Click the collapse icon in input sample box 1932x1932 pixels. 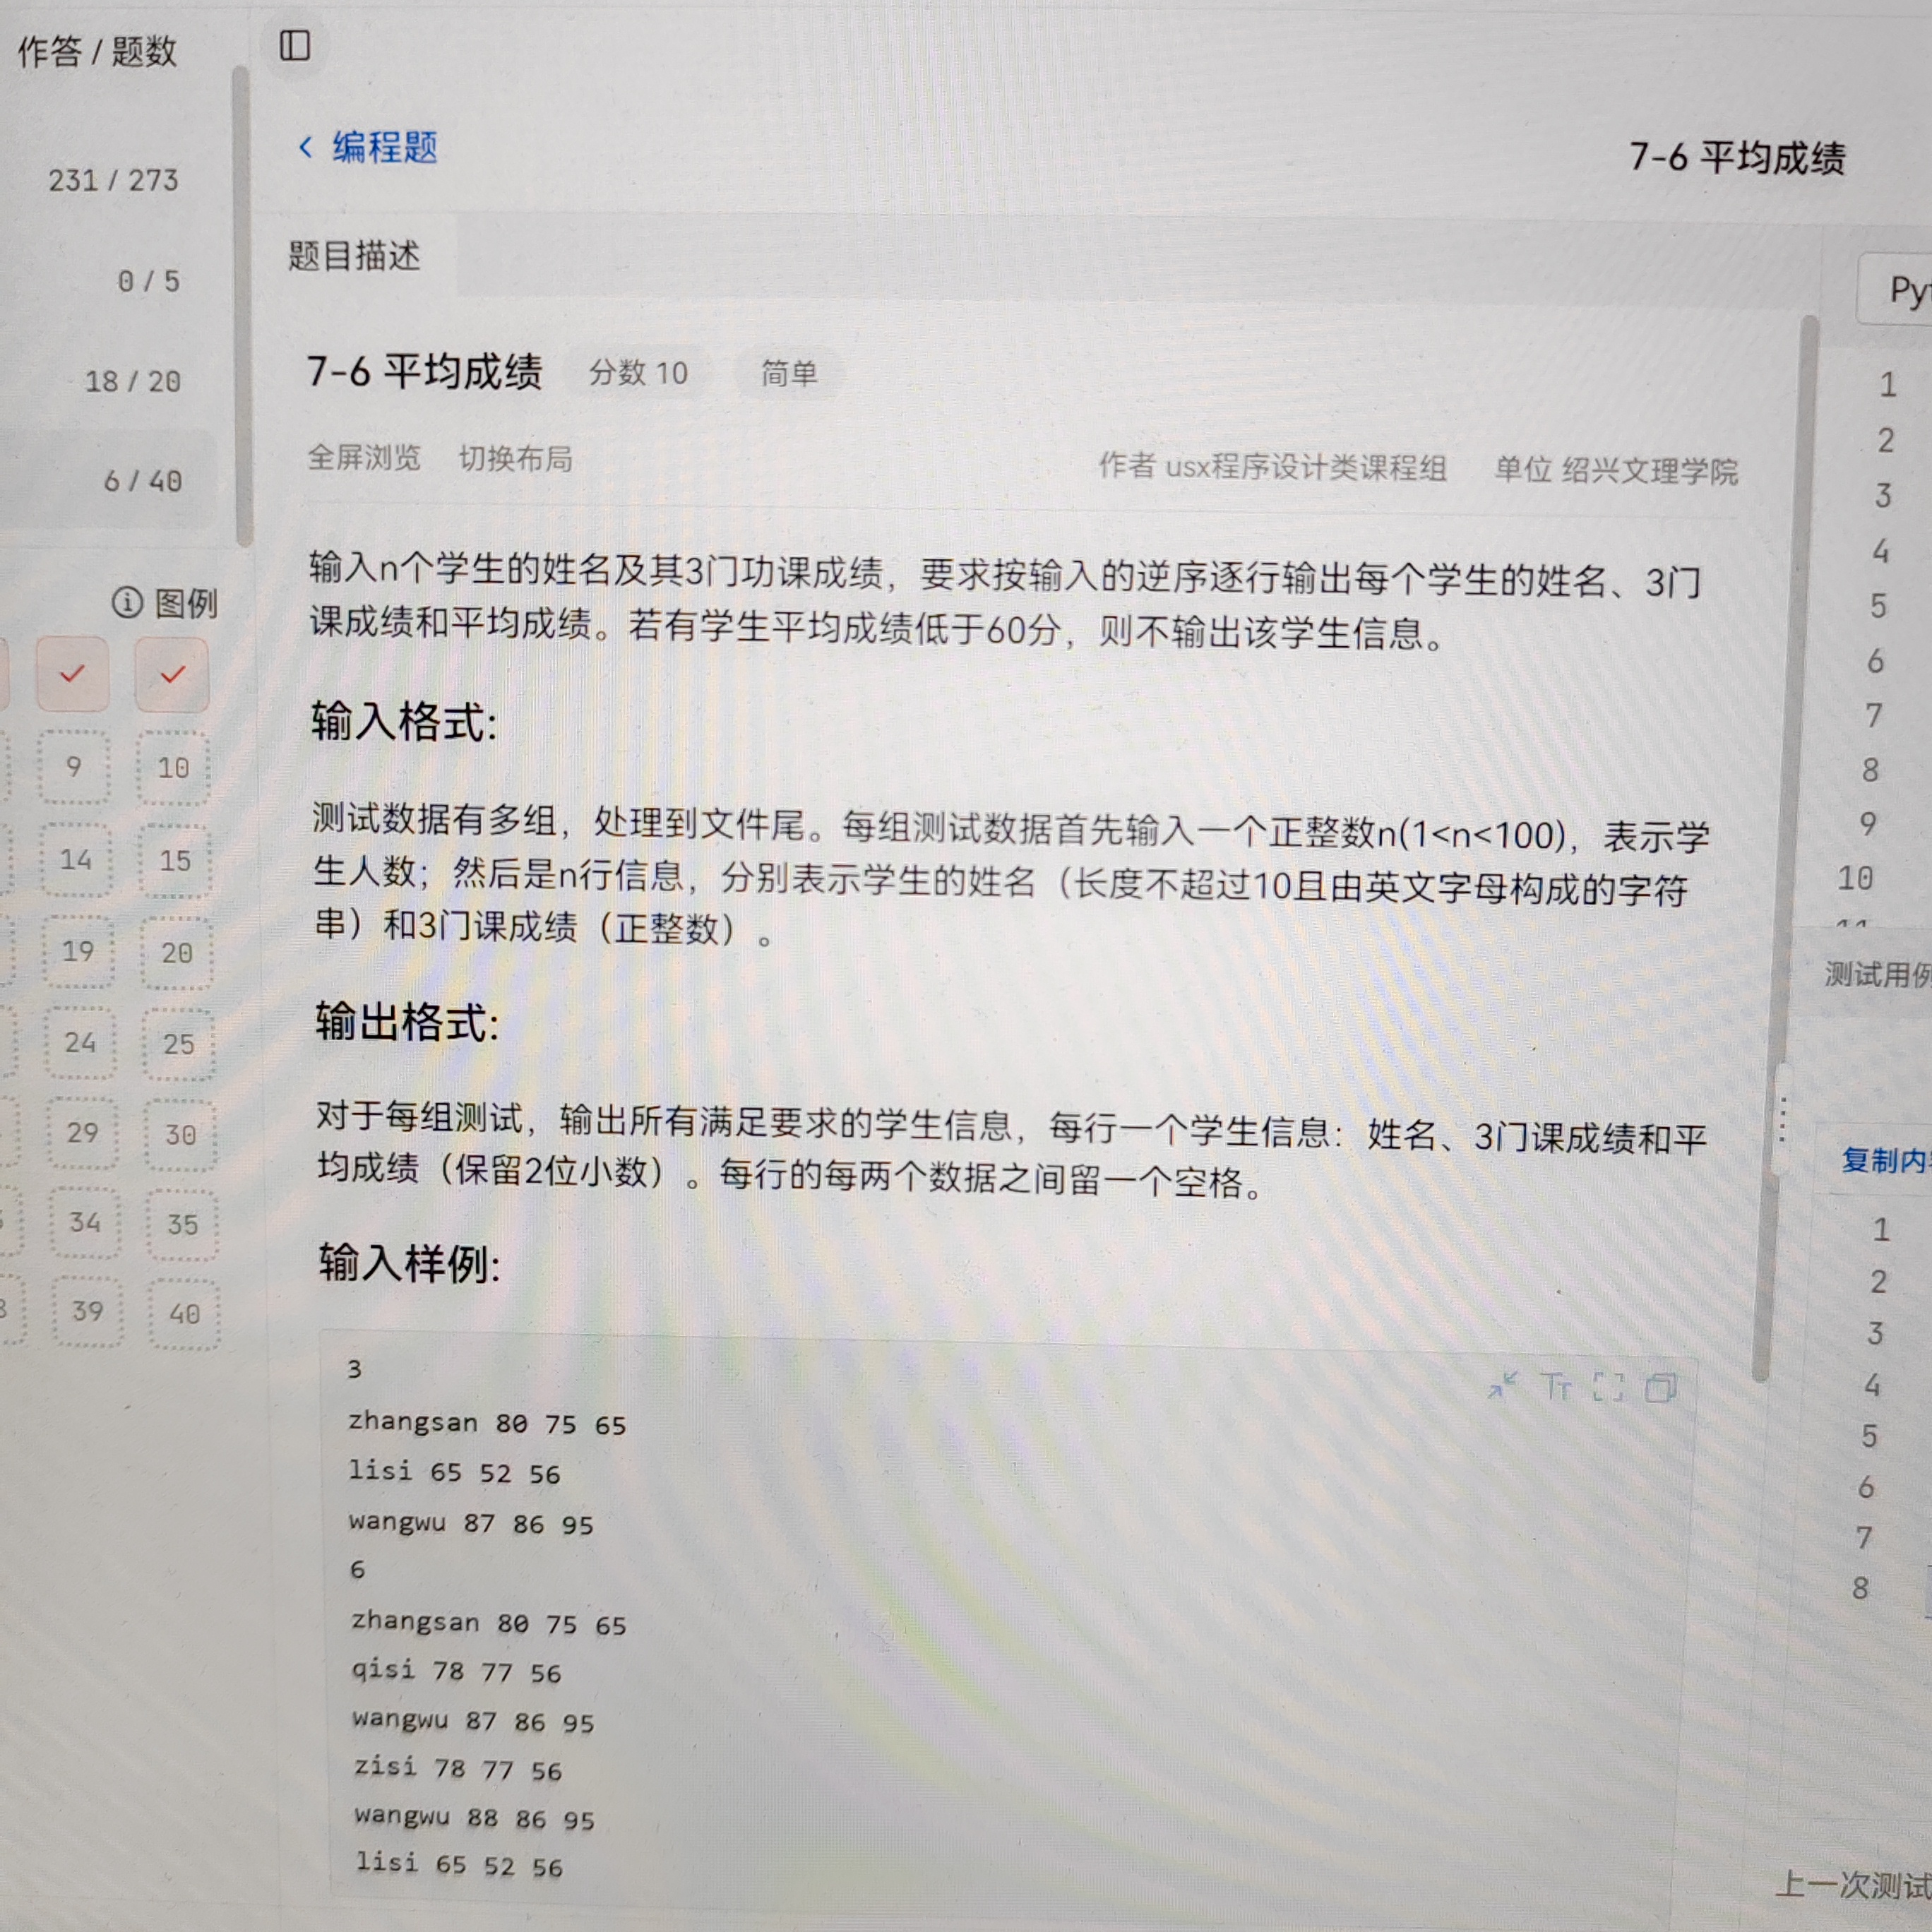[x=1502, y=1385]
